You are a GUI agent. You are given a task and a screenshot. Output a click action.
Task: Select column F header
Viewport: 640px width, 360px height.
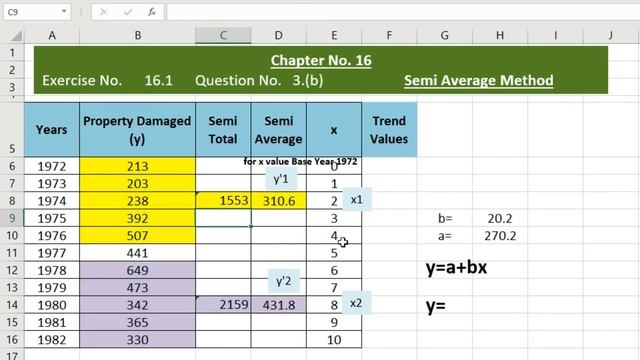coord(389,36)
